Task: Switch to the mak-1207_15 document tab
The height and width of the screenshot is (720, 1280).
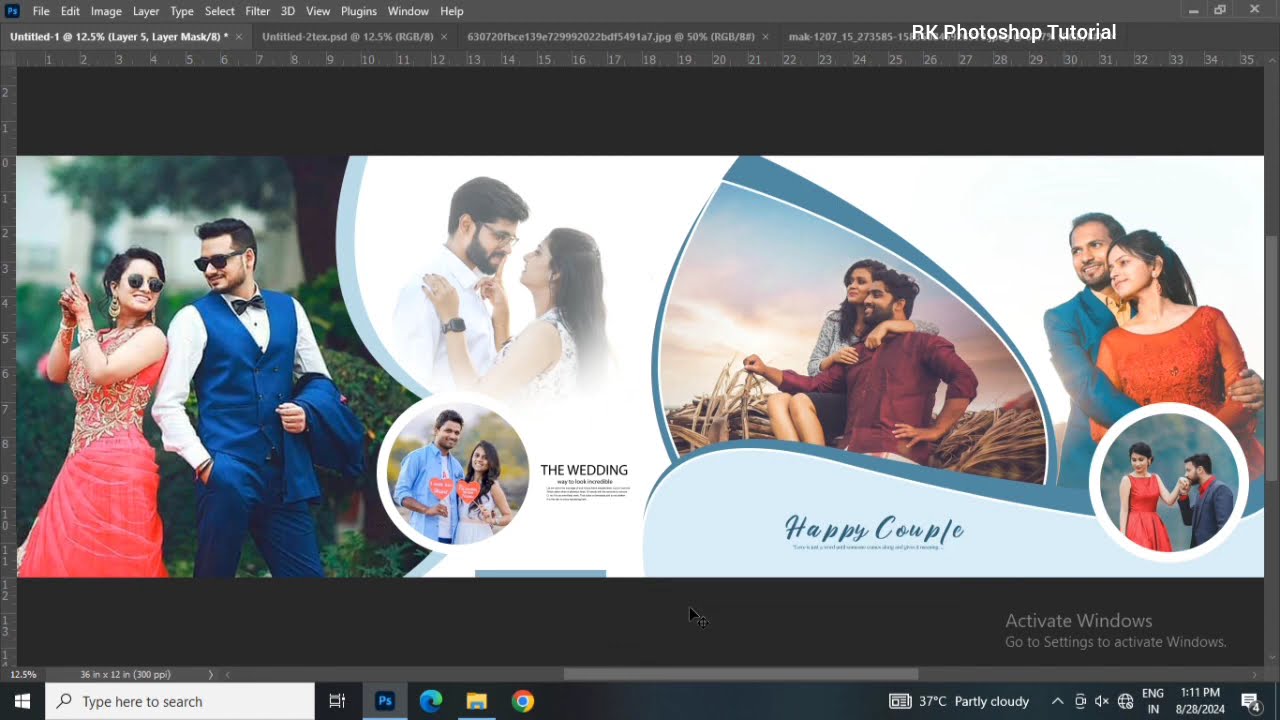Action: [x=850, y=37]
